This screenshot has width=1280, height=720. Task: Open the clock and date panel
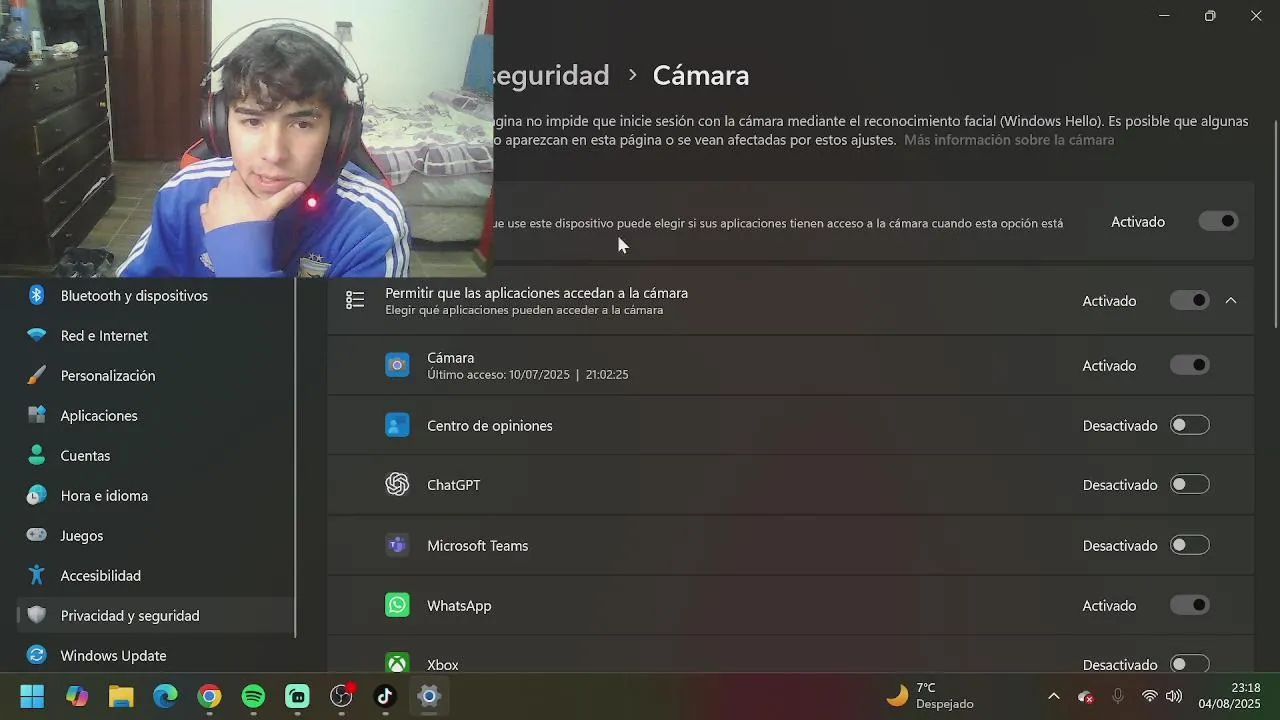pyautogui.click(x=1230, y=696)
